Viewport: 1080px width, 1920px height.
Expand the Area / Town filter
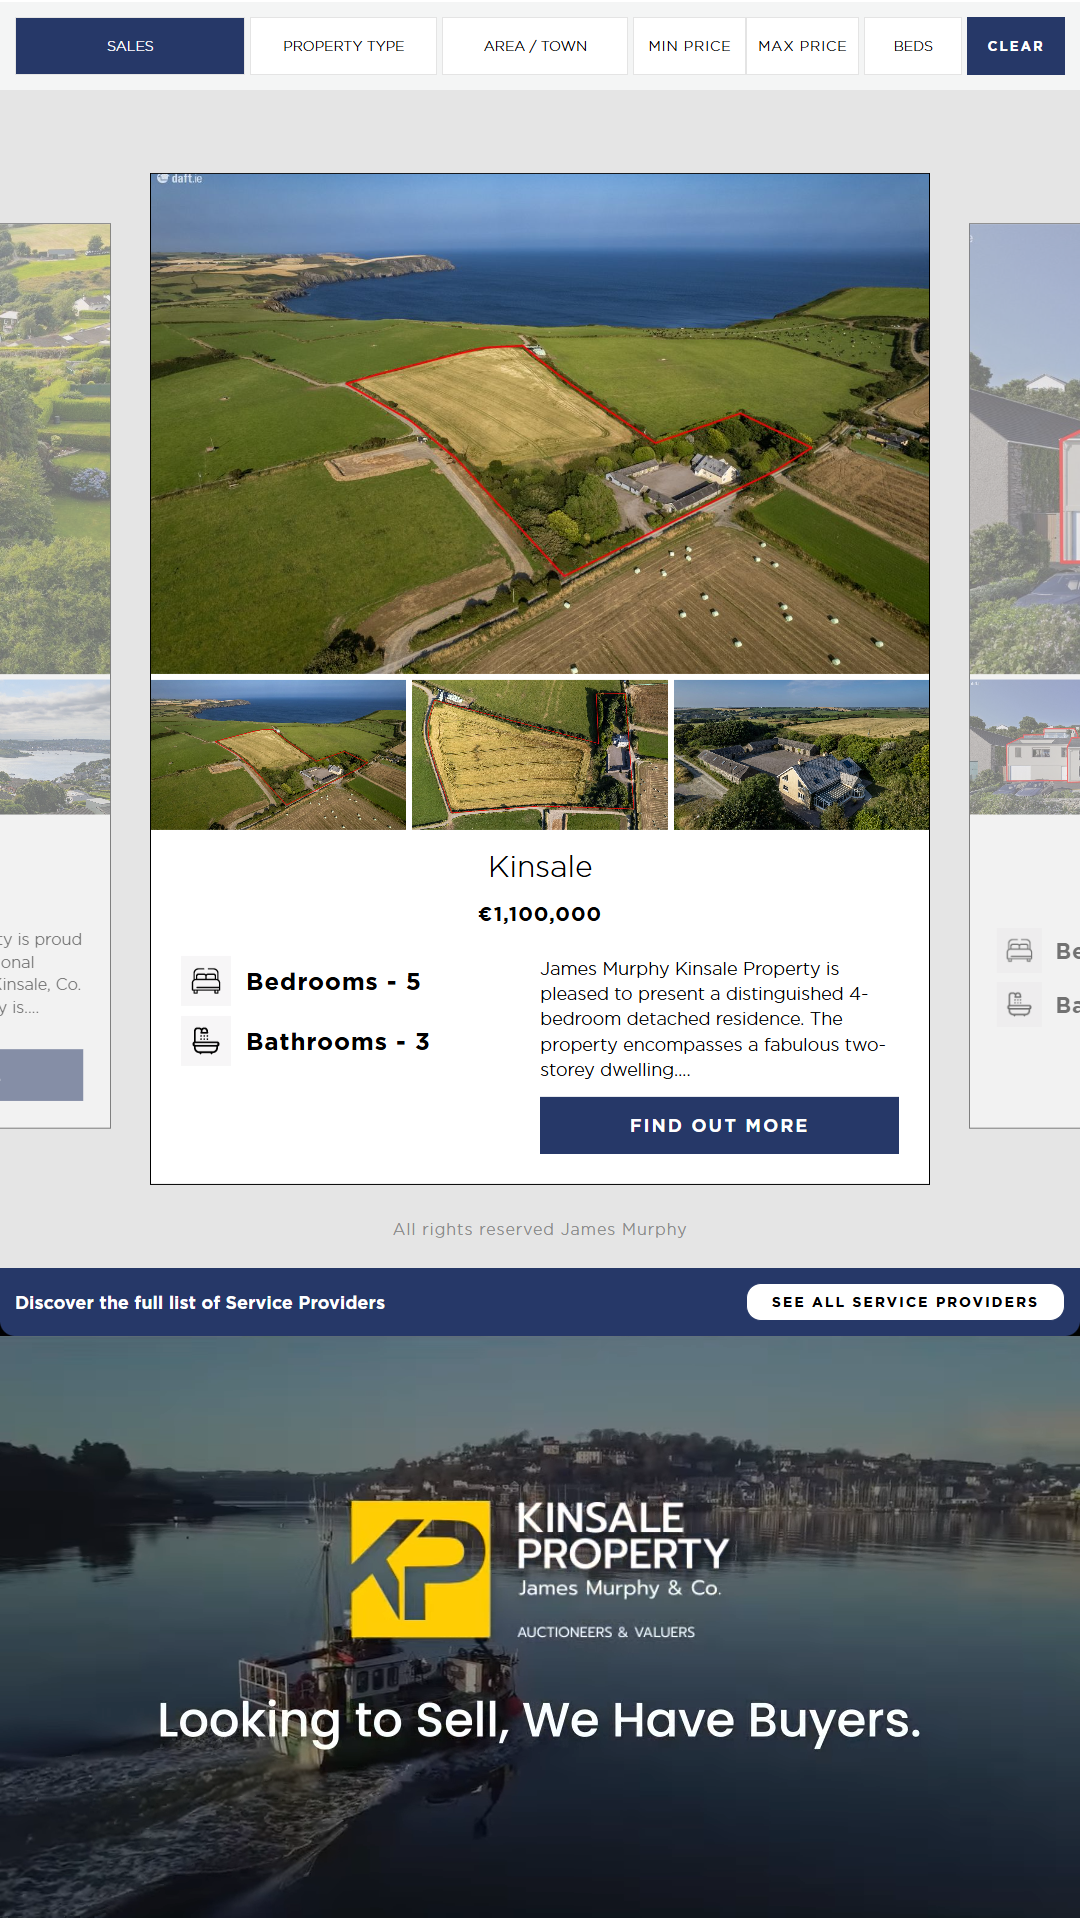point(535,46)
